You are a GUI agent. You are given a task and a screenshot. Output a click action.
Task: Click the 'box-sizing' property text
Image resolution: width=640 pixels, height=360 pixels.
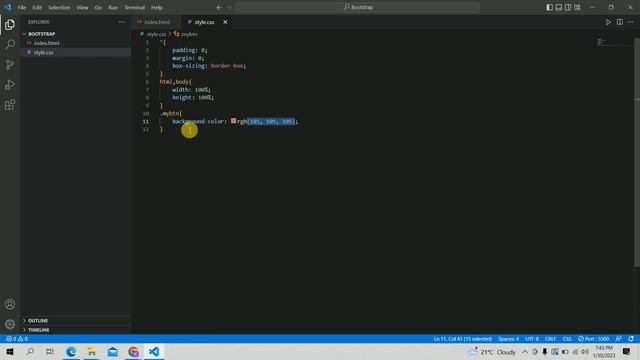(x=189, y=66)
